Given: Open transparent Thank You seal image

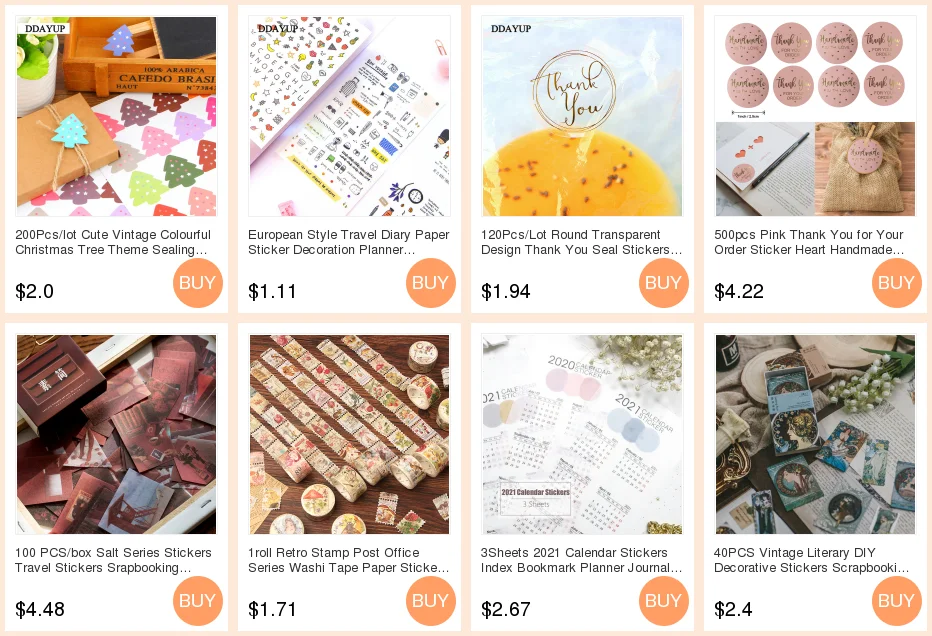Looking at the screenshot, I should 582,116.
